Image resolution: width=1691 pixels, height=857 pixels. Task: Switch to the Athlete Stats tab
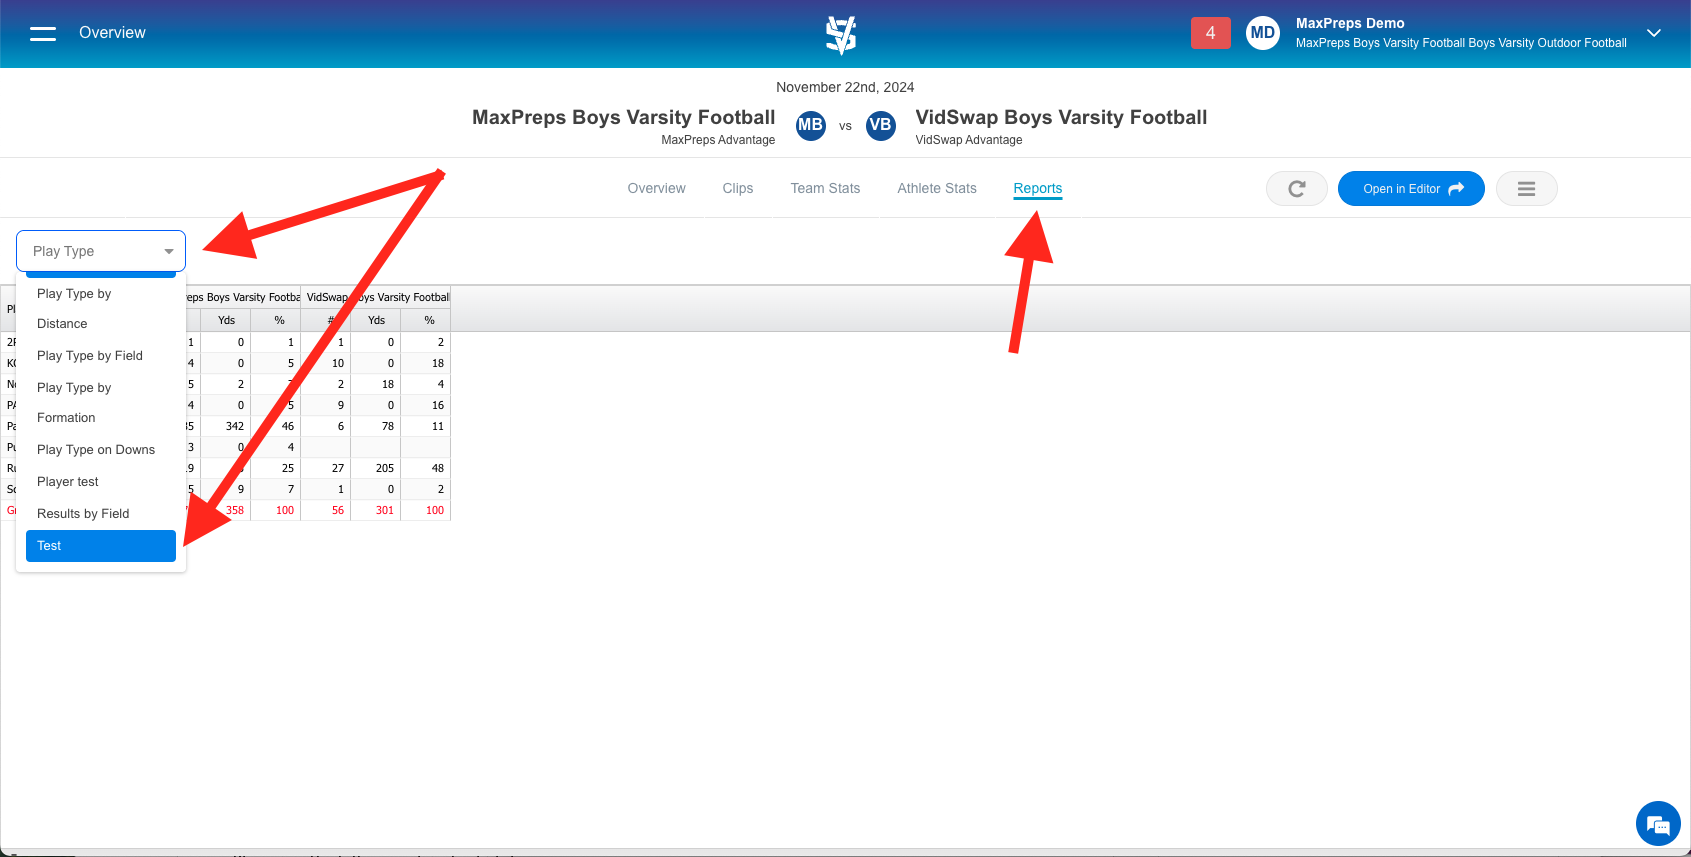pyautogui.click(x=937, y=188)
